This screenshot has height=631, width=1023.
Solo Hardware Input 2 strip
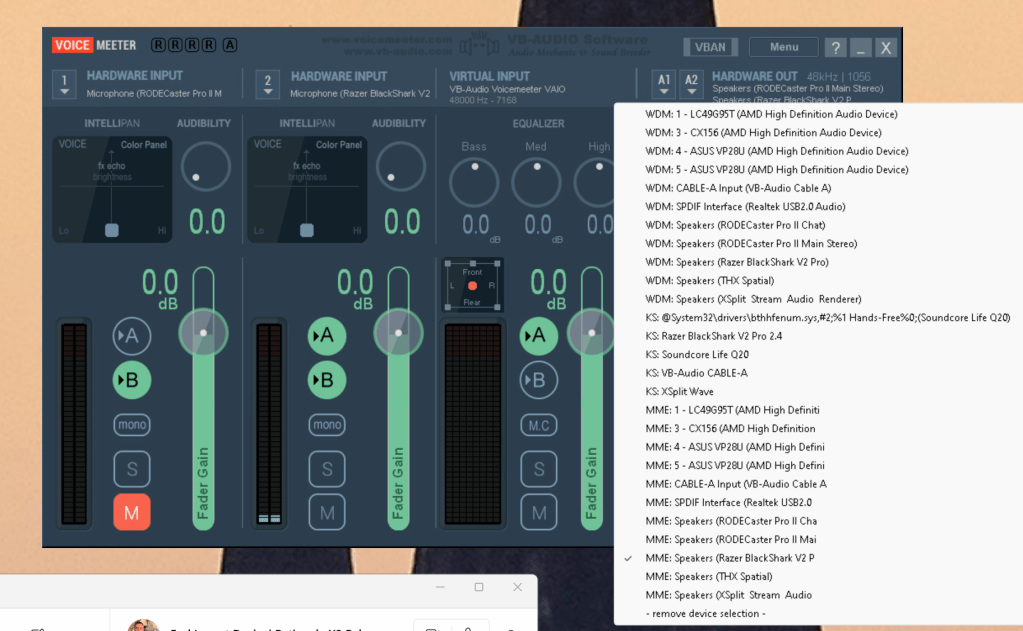(327, 469)
